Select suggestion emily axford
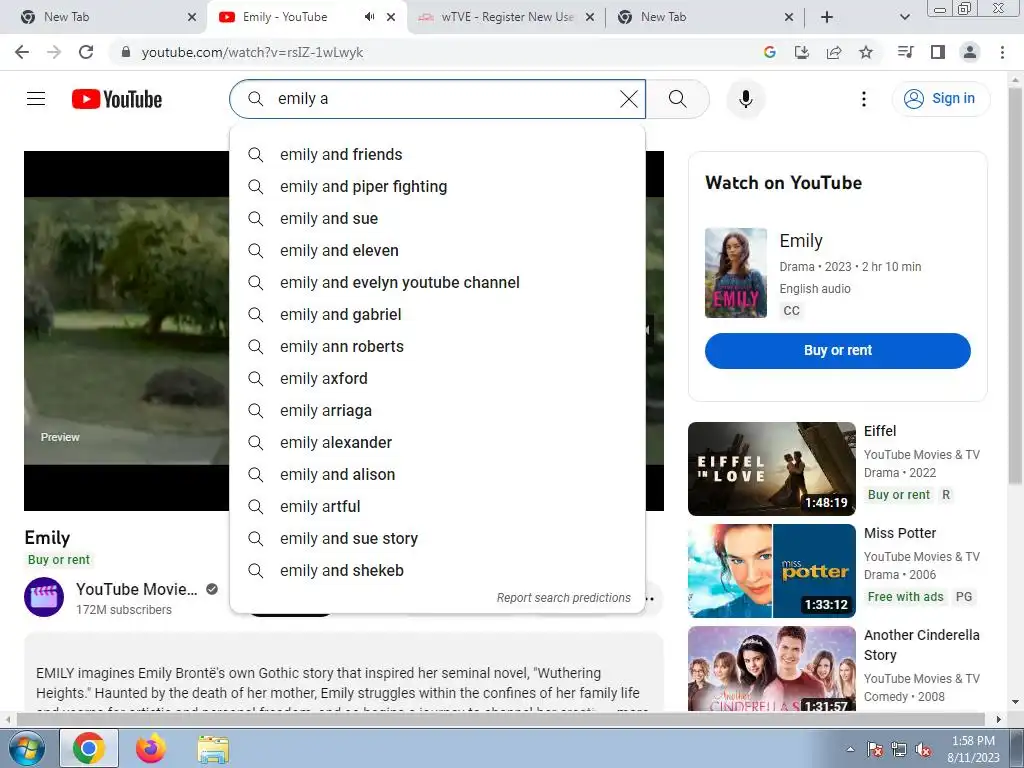 (438, 378)
